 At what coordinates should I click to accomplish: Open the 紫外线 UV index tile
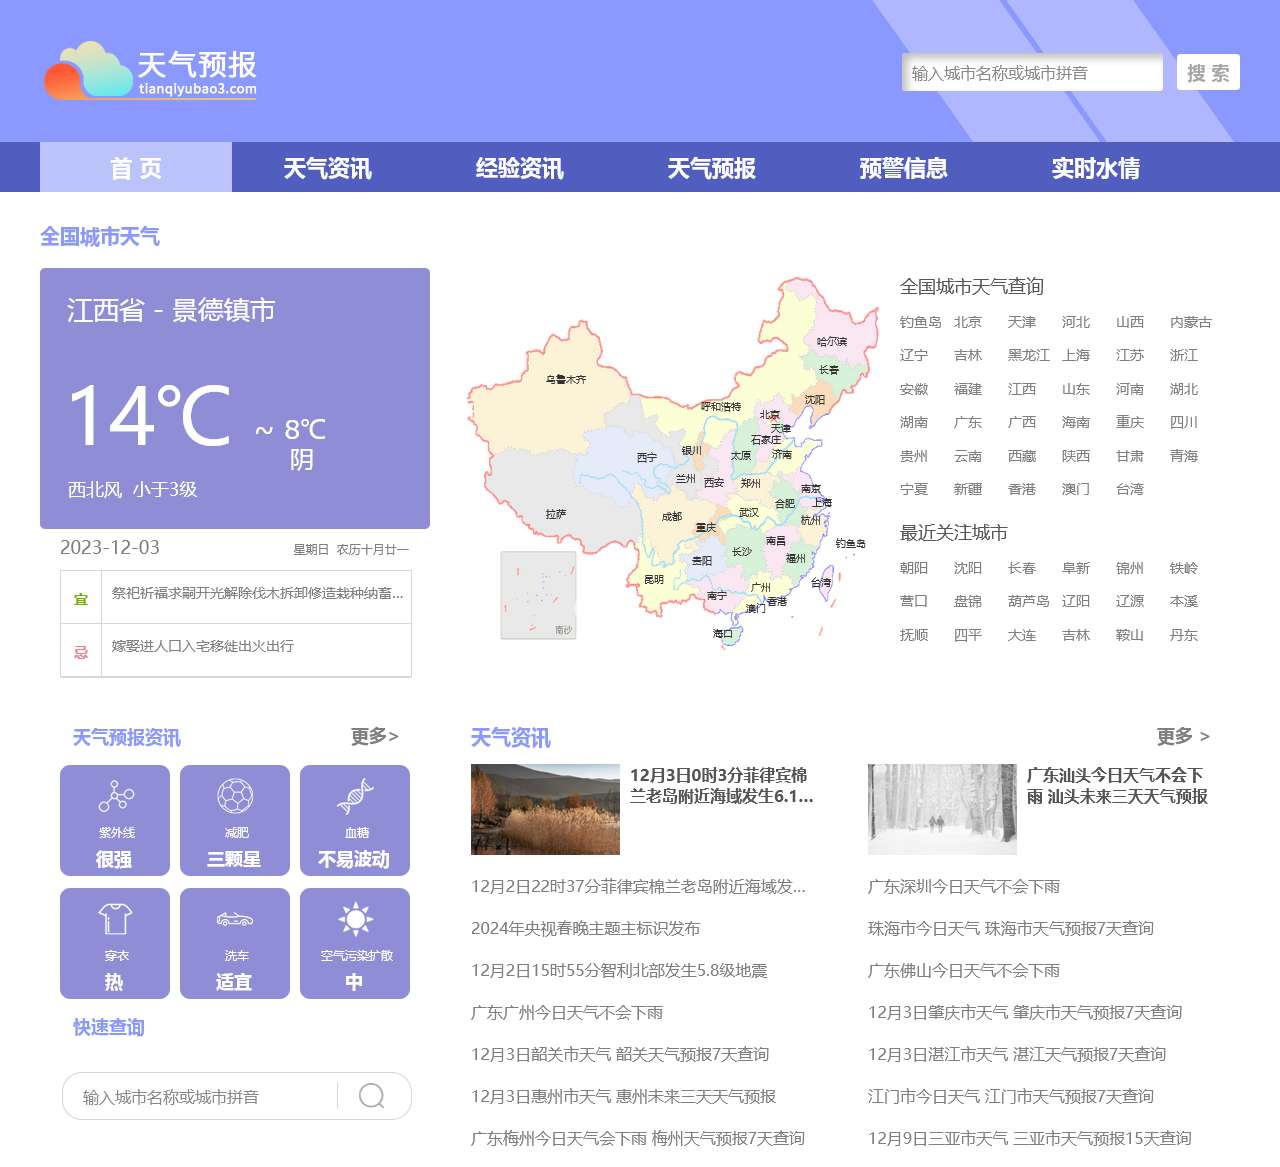point(115,820)
